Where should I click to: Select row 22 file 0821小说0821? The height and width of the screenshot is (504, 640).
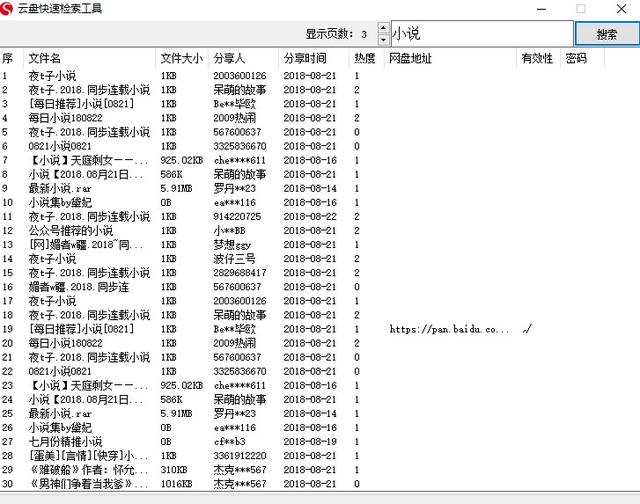coord(60,371)
